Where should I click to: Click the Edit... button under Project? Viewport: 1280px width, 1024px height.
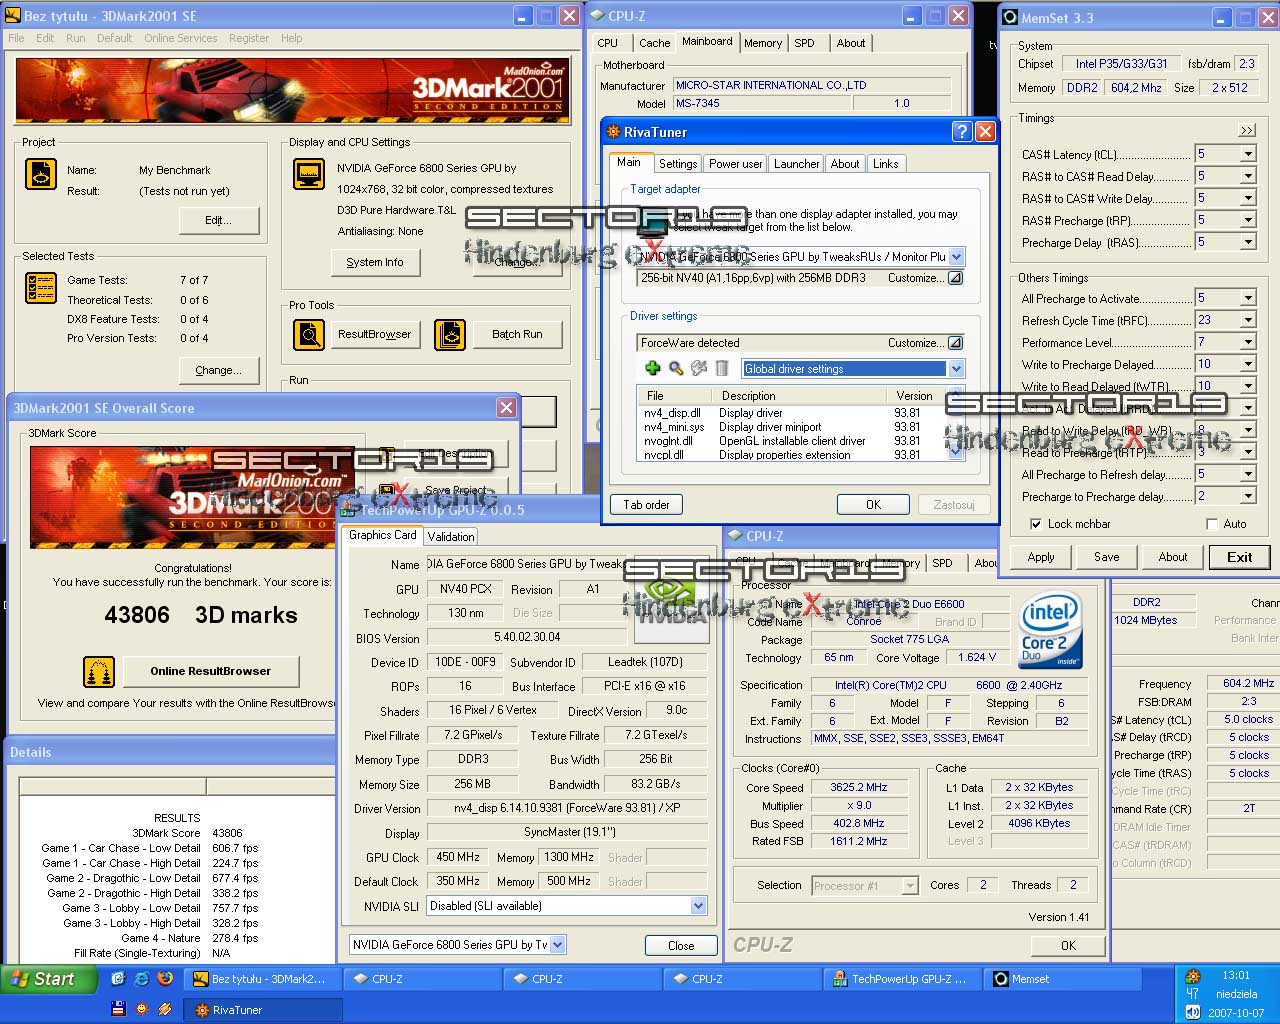tap(218, 220)
